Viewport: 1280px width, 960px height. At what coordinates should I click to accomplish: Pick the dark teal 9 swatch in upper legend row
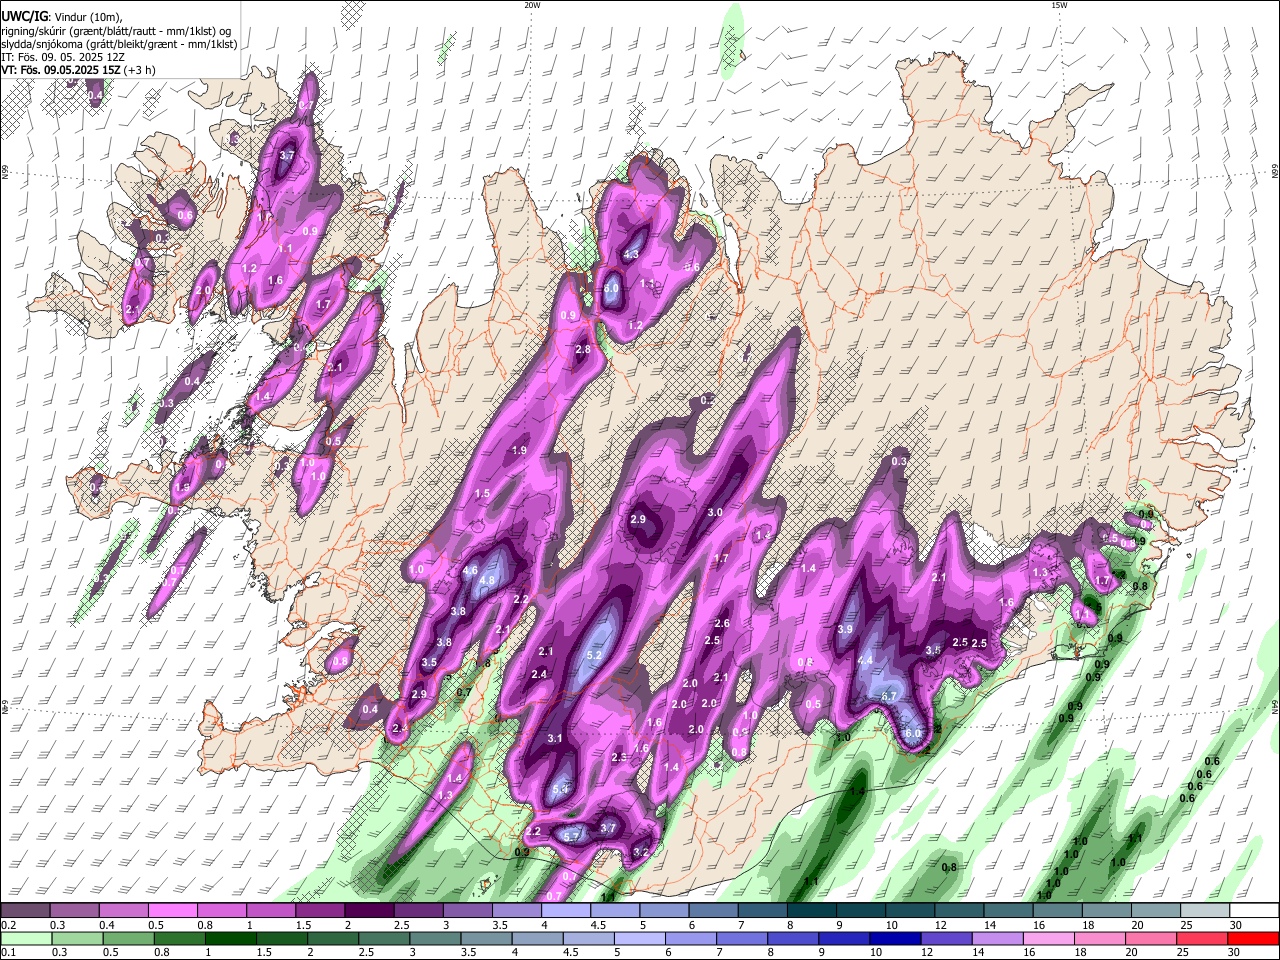tap(860, 911)
